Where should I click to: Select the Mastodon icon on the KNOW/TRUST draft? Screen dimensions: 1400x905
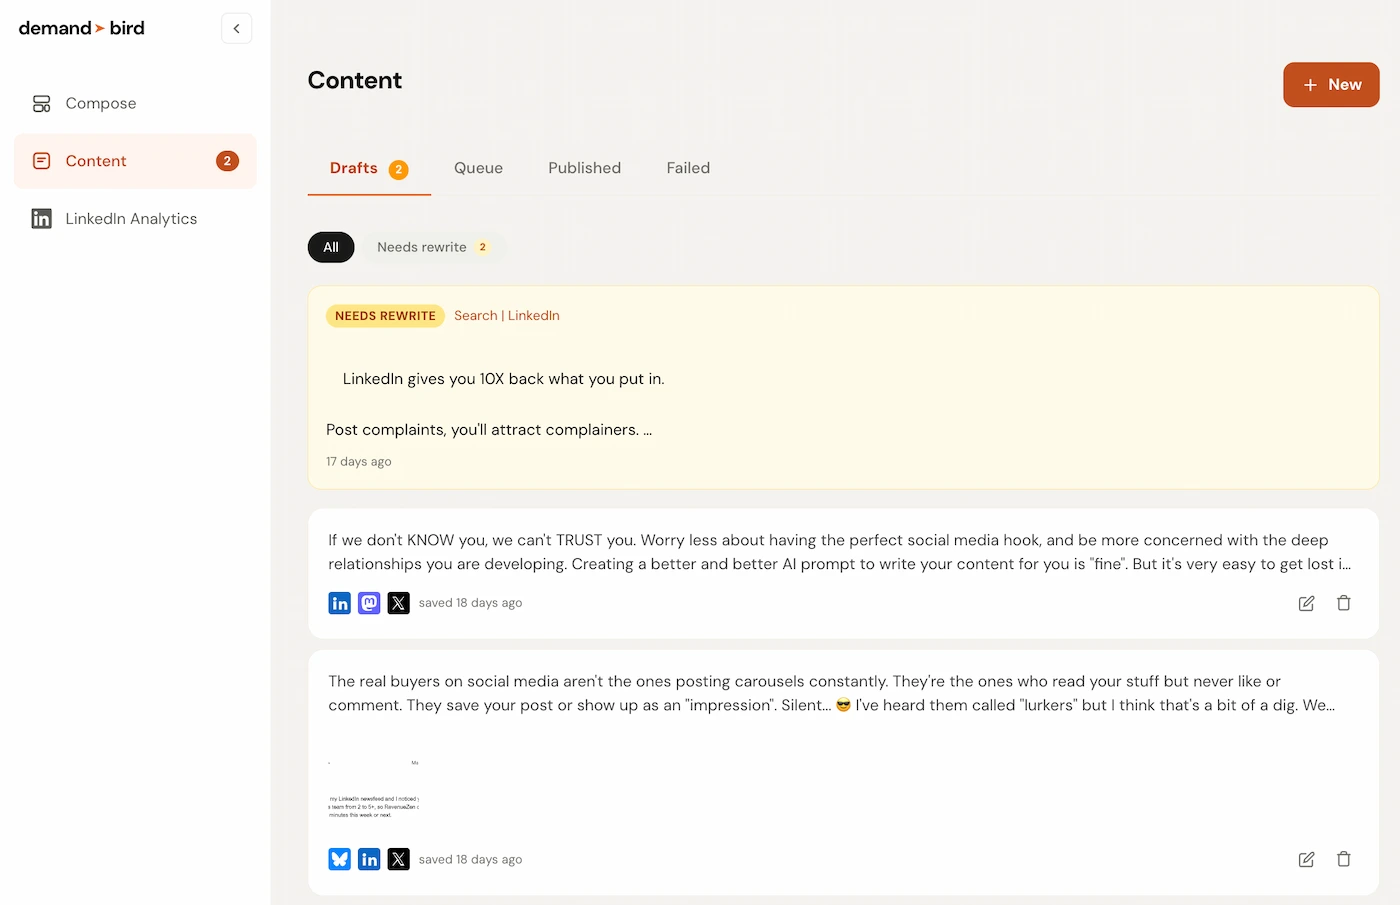[369, 603]
